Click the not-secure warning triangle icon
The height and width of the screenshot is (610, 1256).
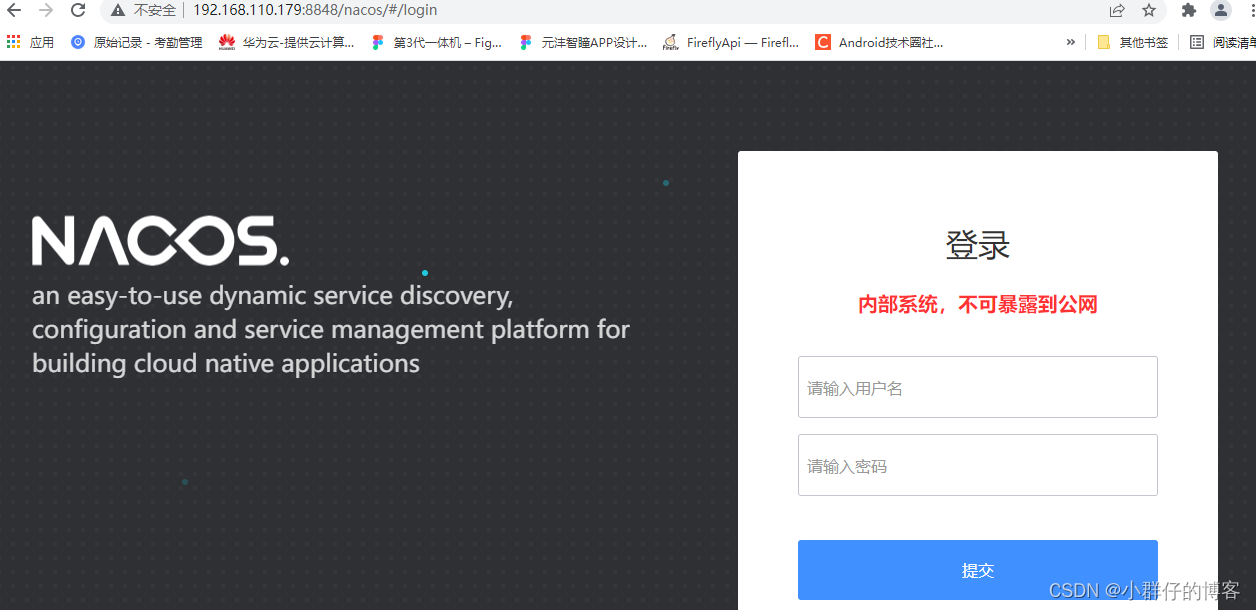click(x=118, y=10)
